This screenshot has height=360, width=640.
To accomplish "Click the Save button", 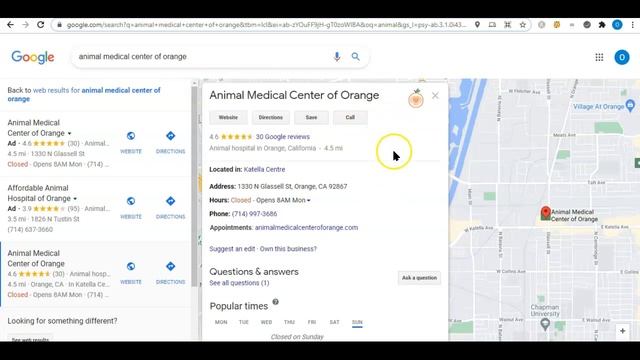I will (311, 117).
